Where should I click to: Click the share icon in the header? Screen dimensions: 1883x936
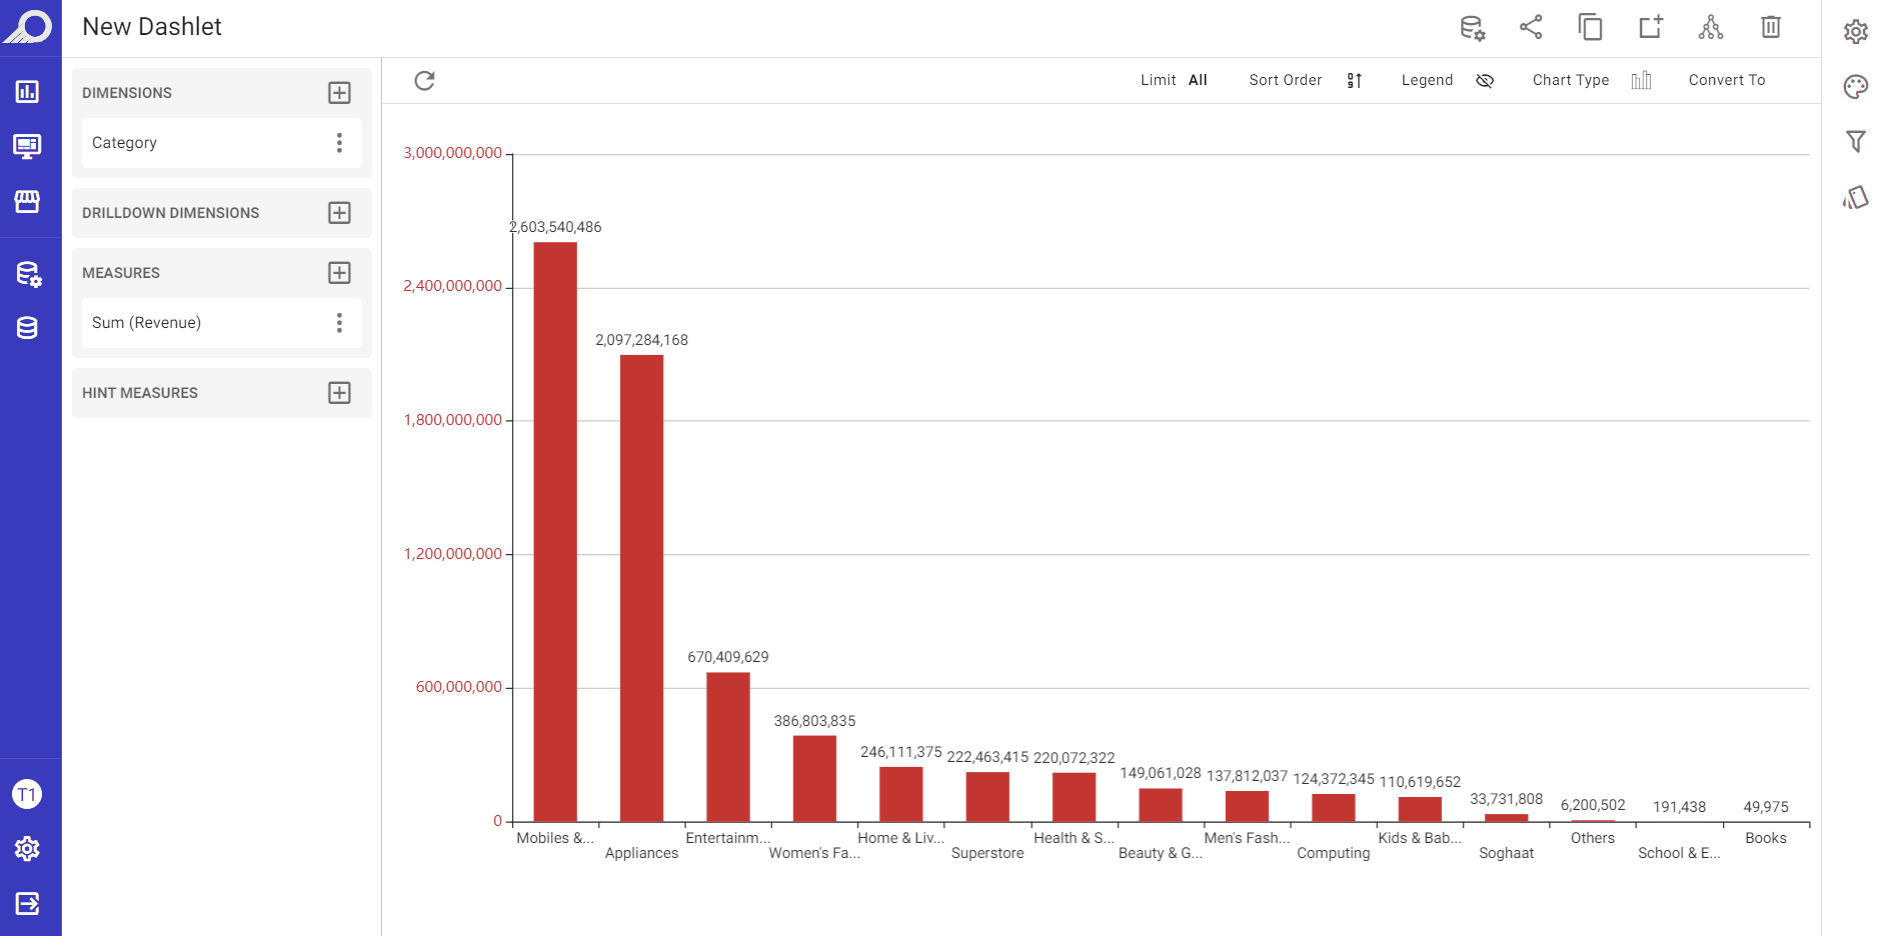coord(1531,27)
